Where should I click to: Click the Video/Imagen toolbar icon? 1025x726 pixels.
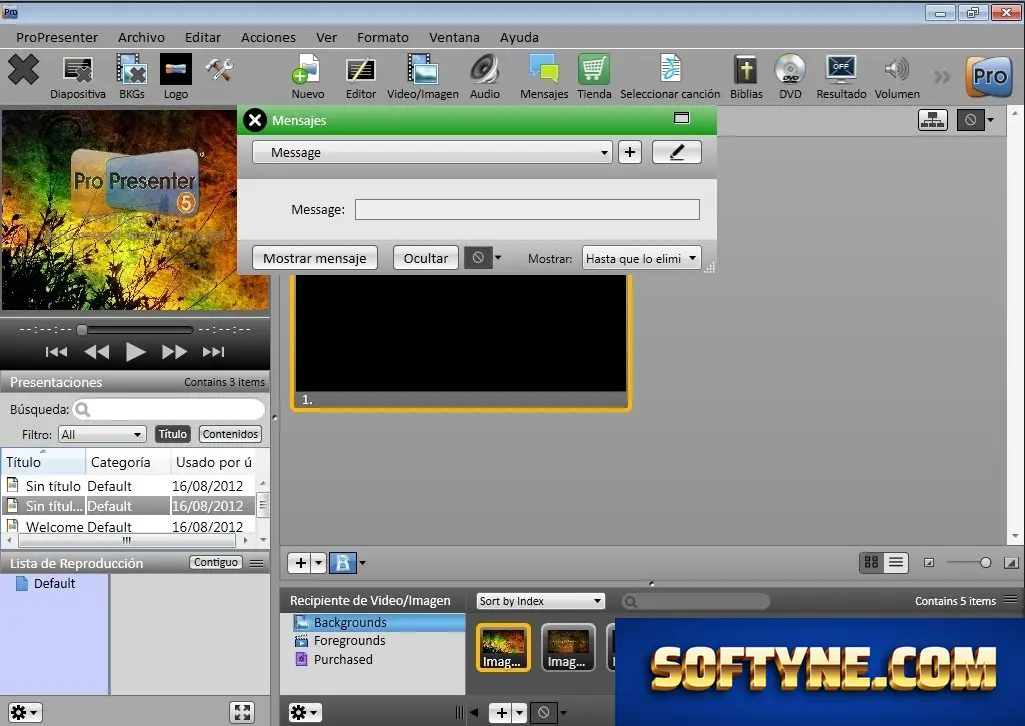(x=422, y=70)
